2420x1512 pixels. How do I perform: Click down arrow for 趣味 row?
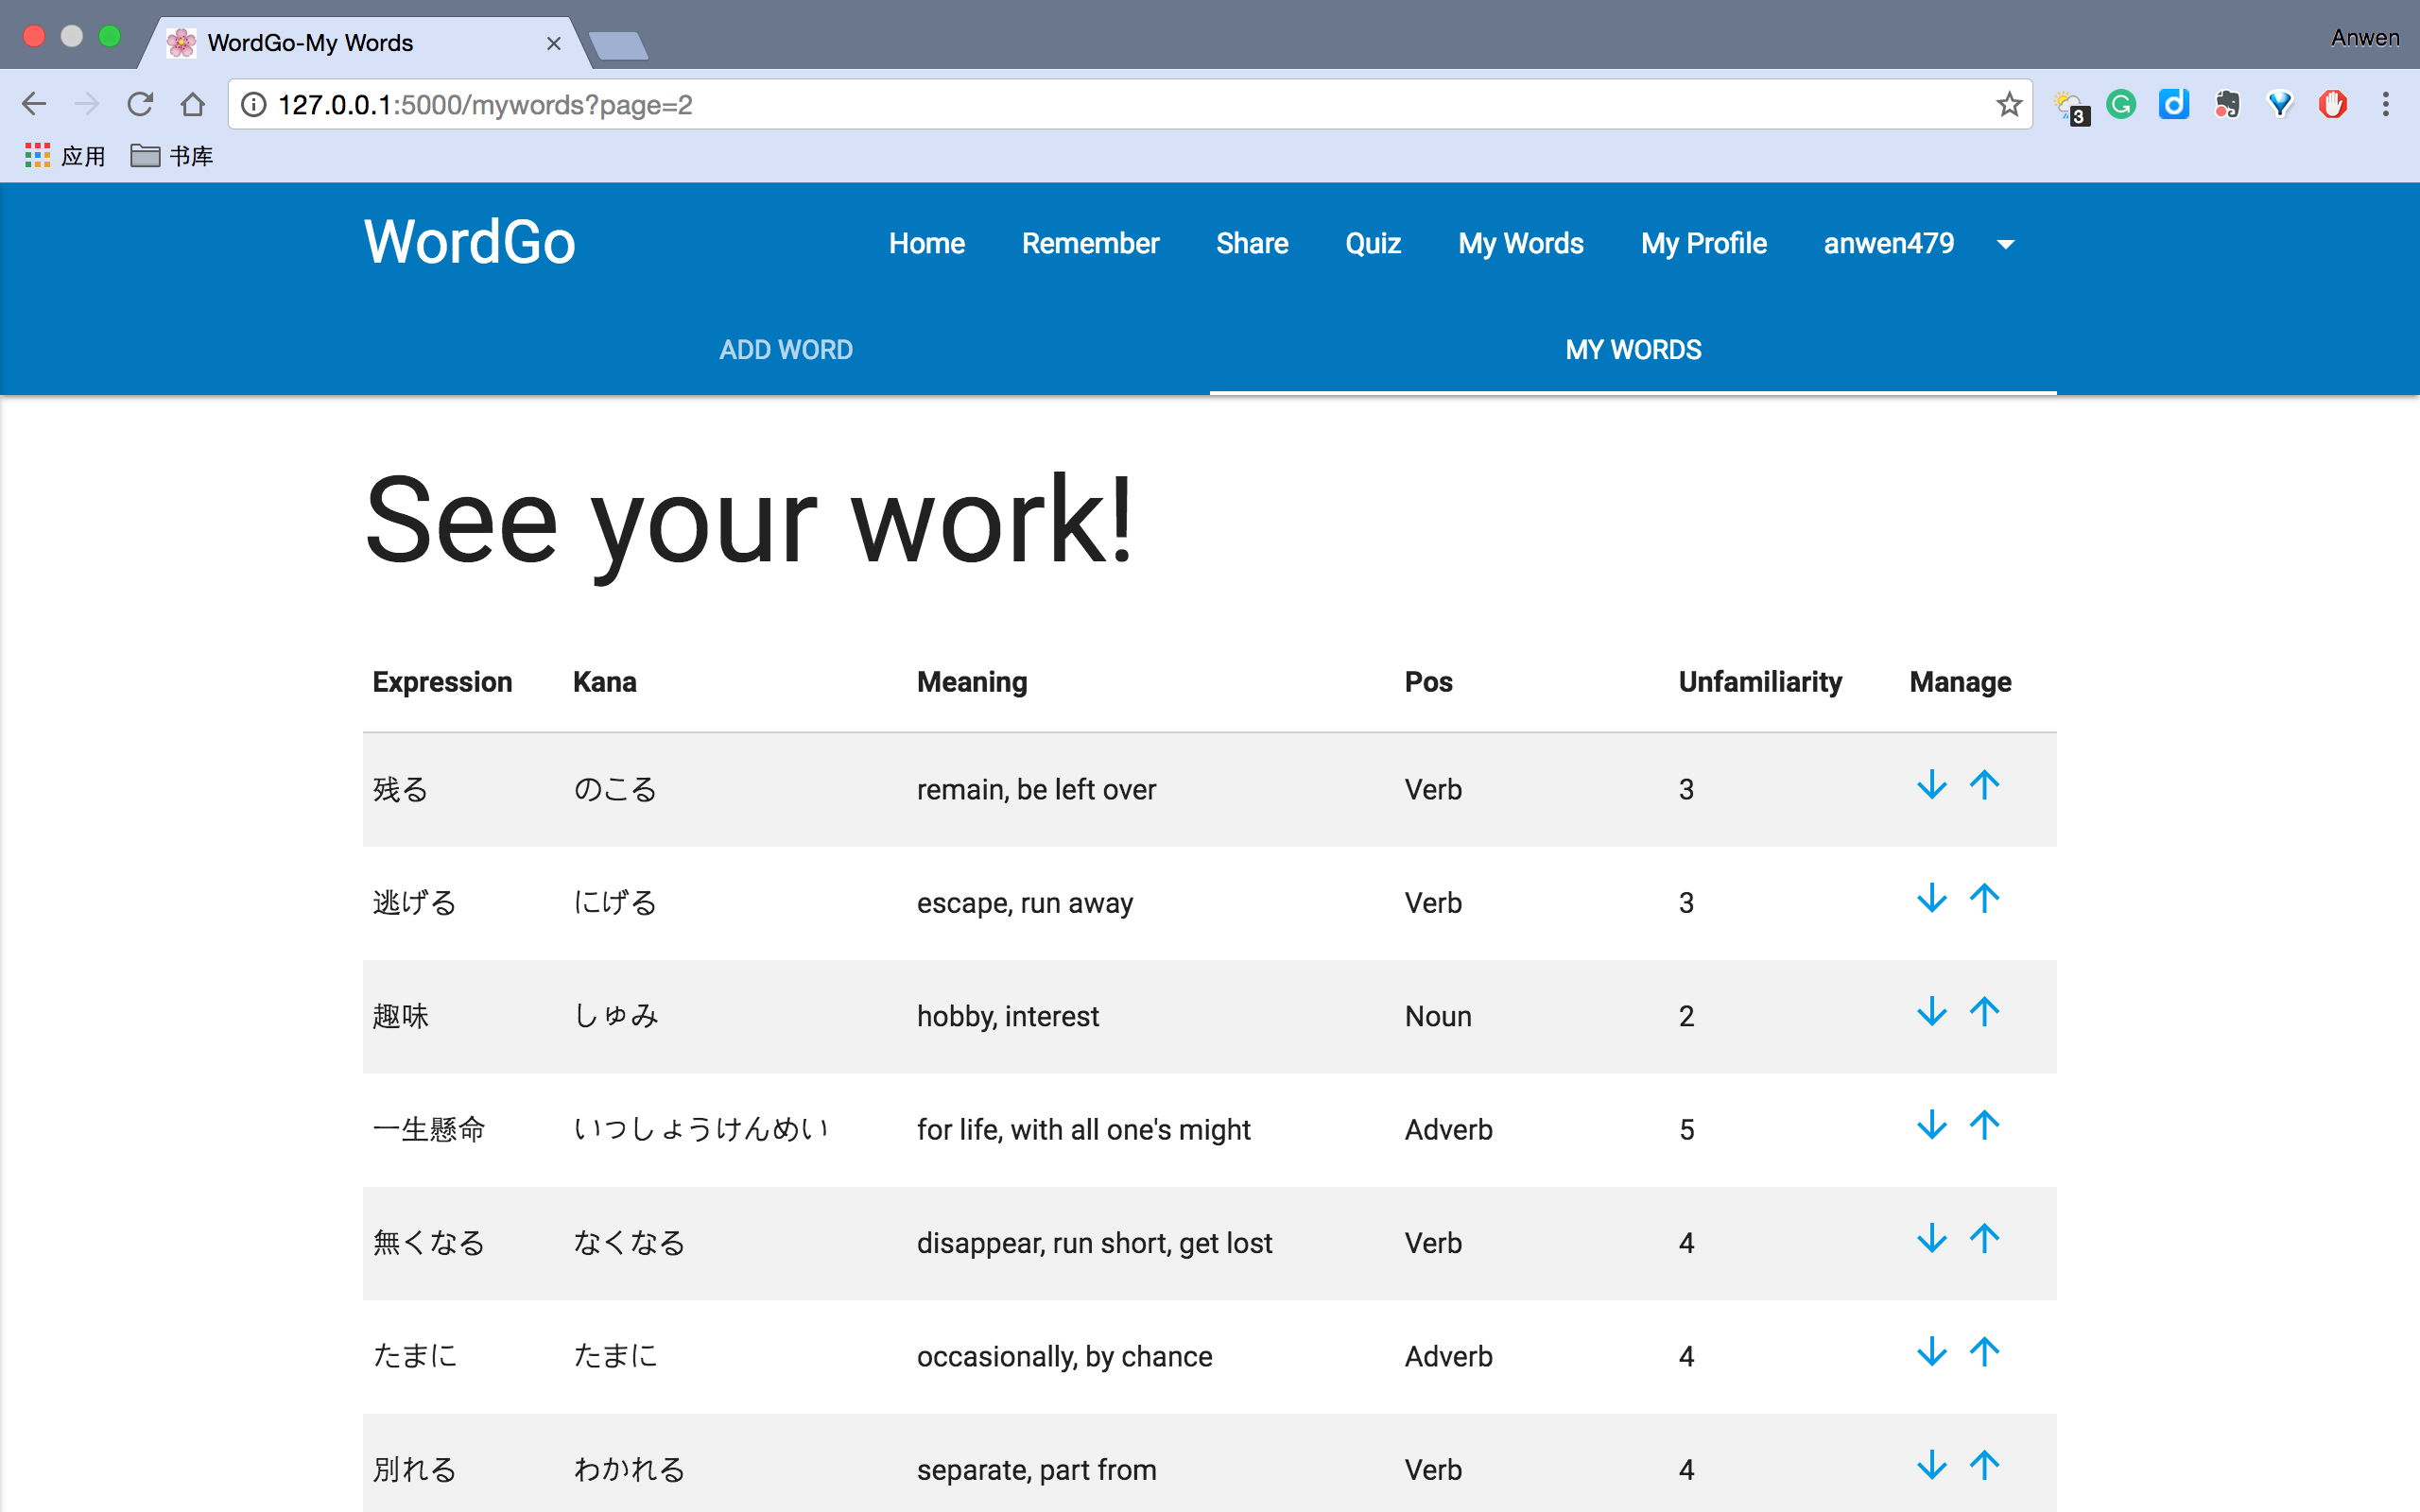point(1931,1012)
